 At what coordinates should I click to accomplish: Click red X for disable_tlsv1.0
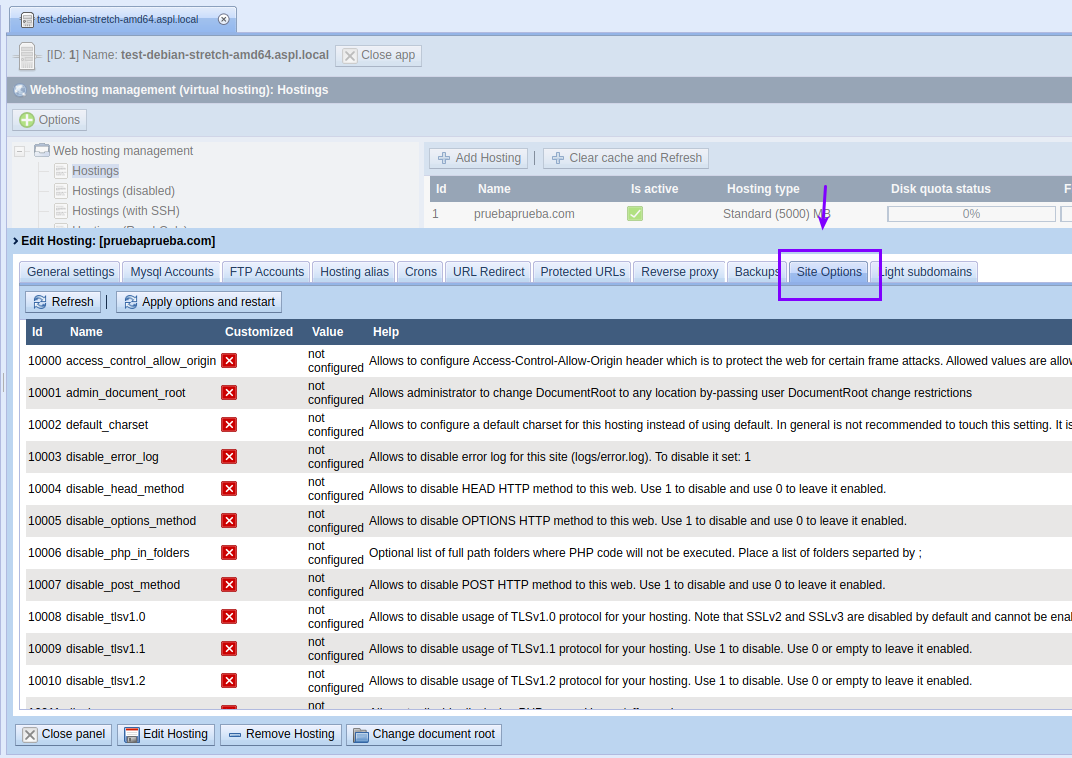[229, 617]
